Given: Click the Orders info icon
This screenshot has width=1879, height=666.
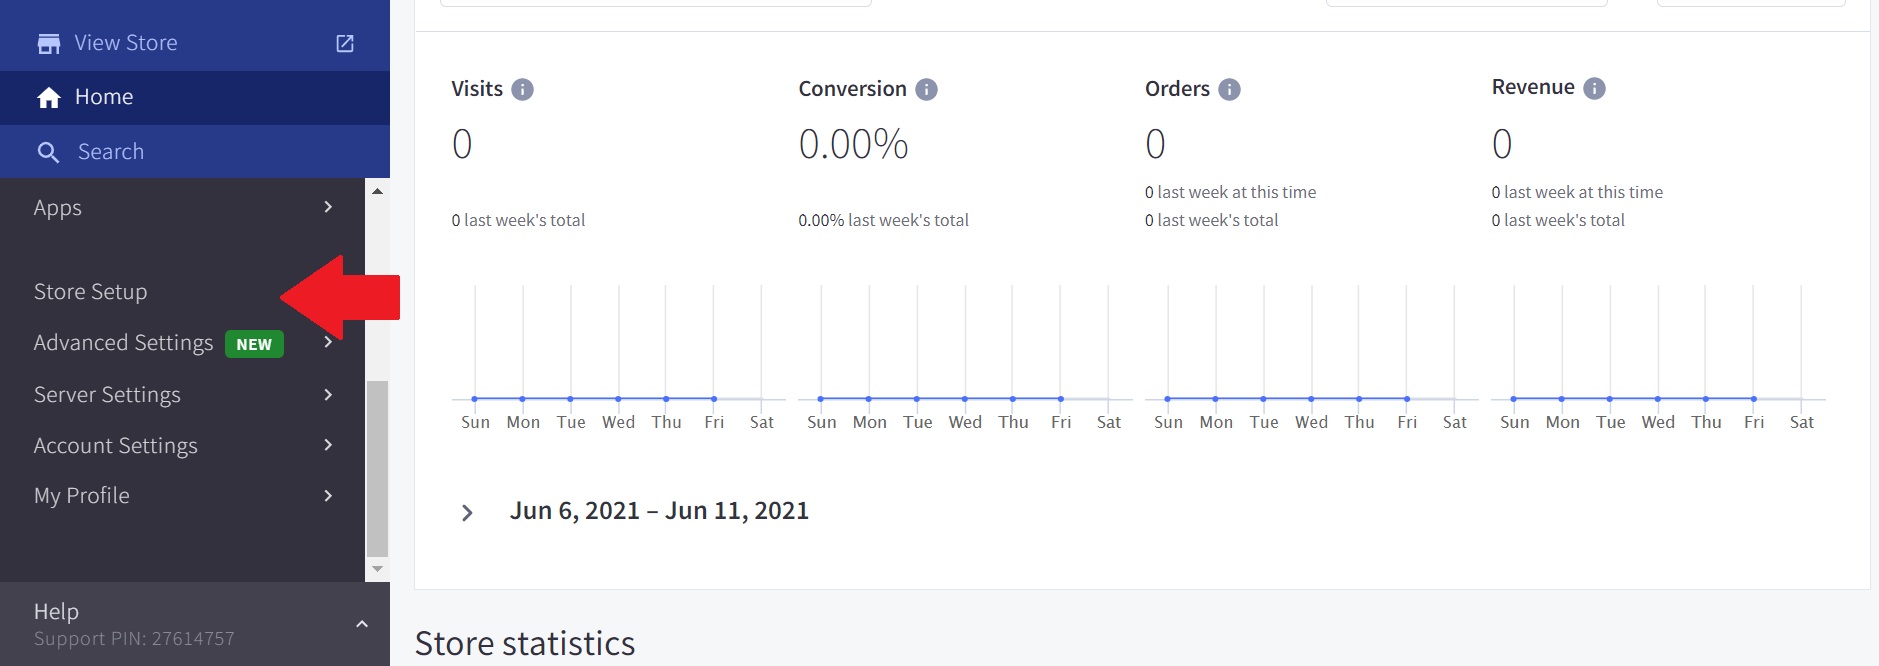Looking at the screenshot, I should coord(1229,90).
